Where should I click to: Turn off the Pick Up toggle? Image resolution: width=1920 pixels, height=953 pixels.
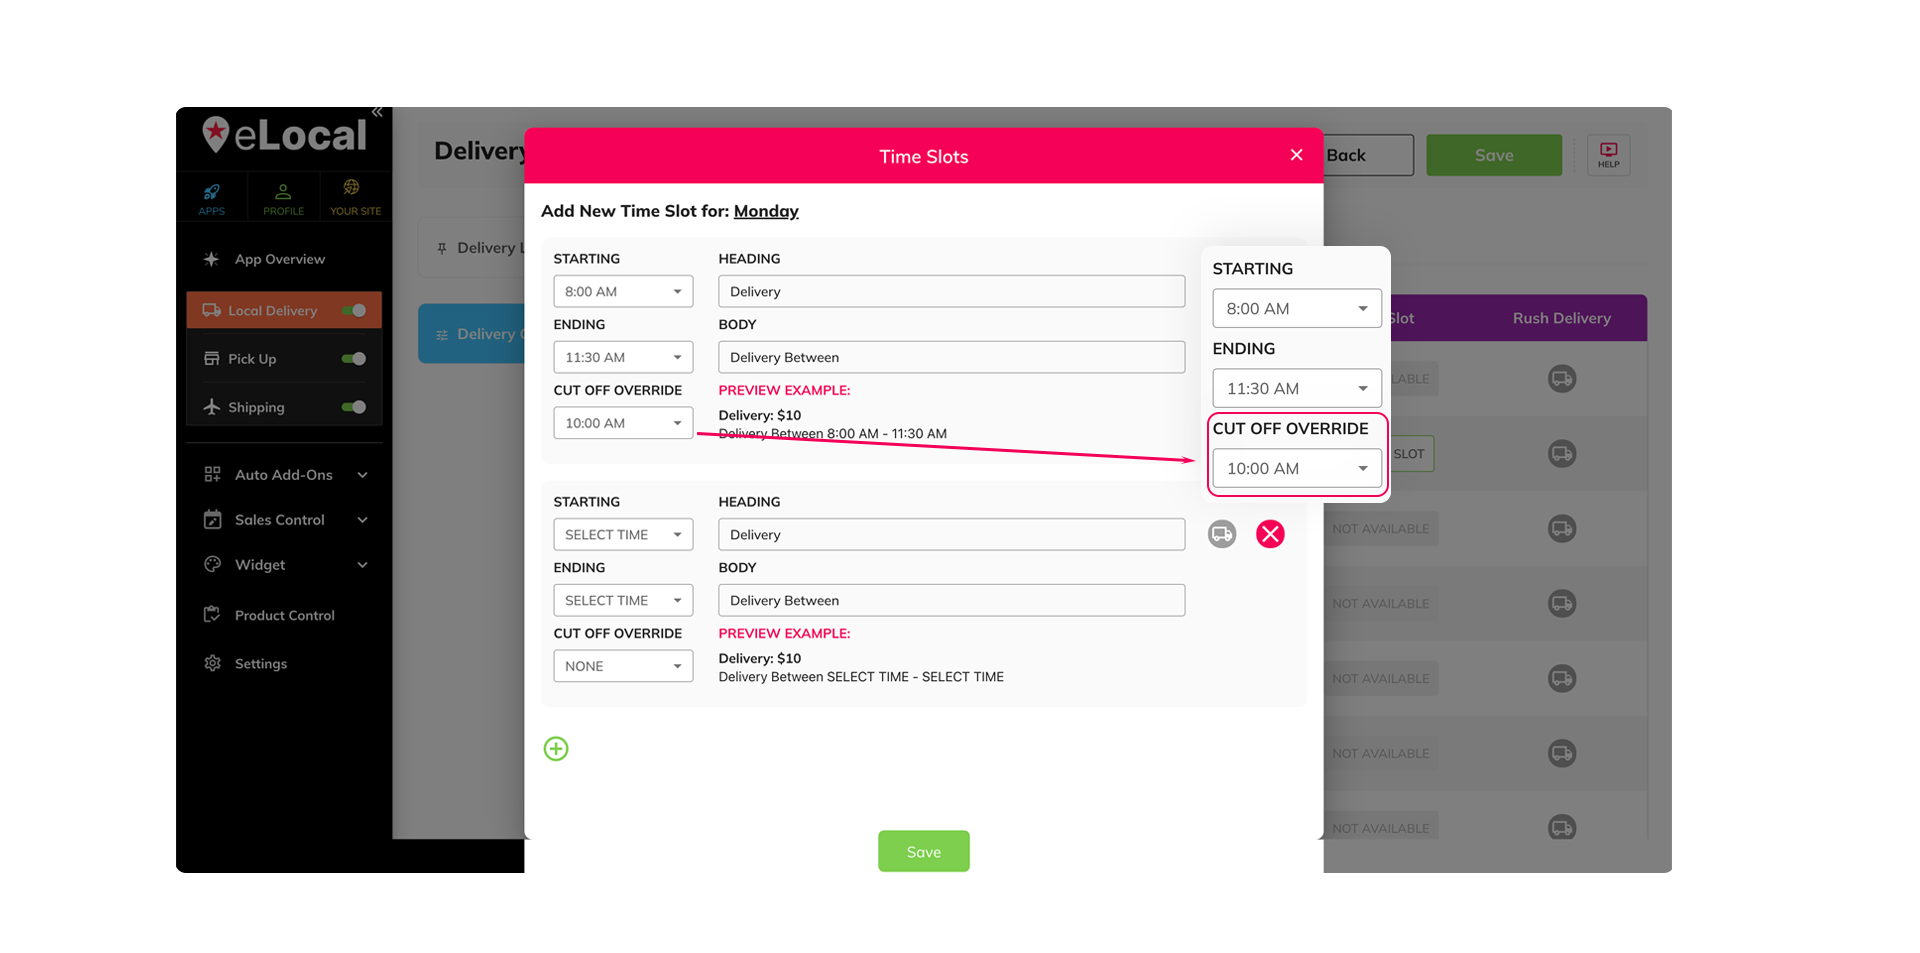355,358
